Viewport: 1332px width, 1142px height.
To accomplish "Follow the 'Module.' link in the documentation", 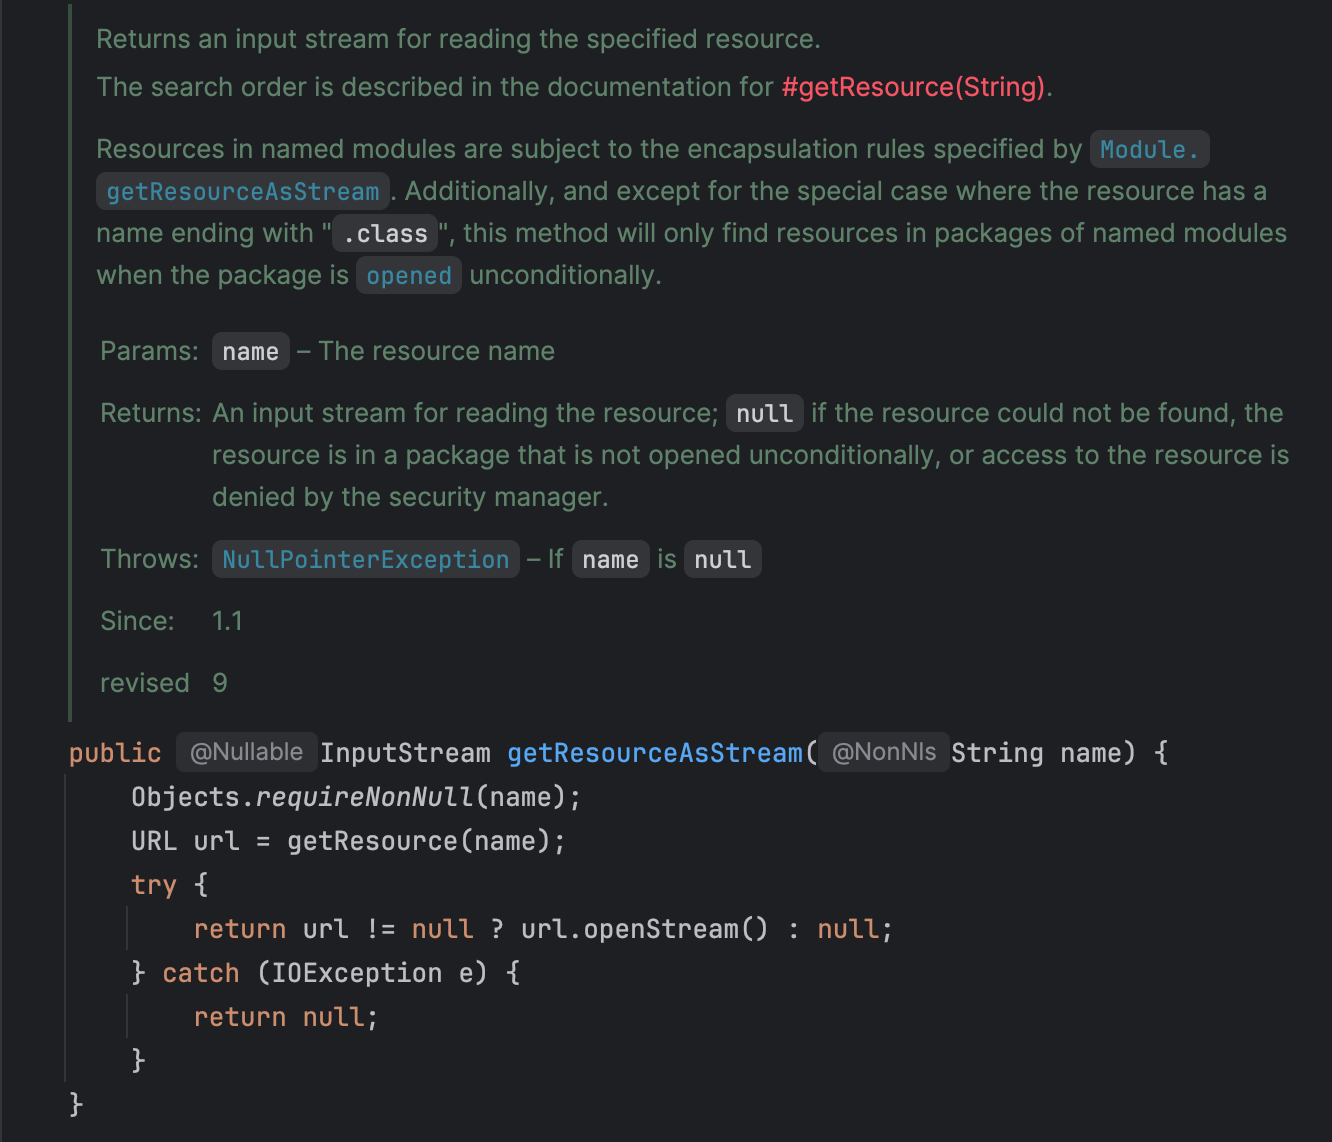I will coord(1149,149).
